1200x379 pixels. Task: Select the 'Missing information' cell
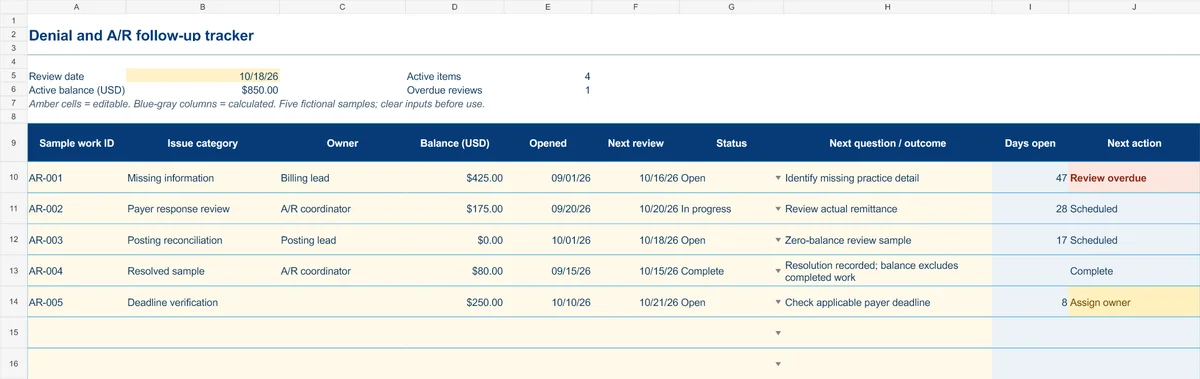(x=203, y=178)
